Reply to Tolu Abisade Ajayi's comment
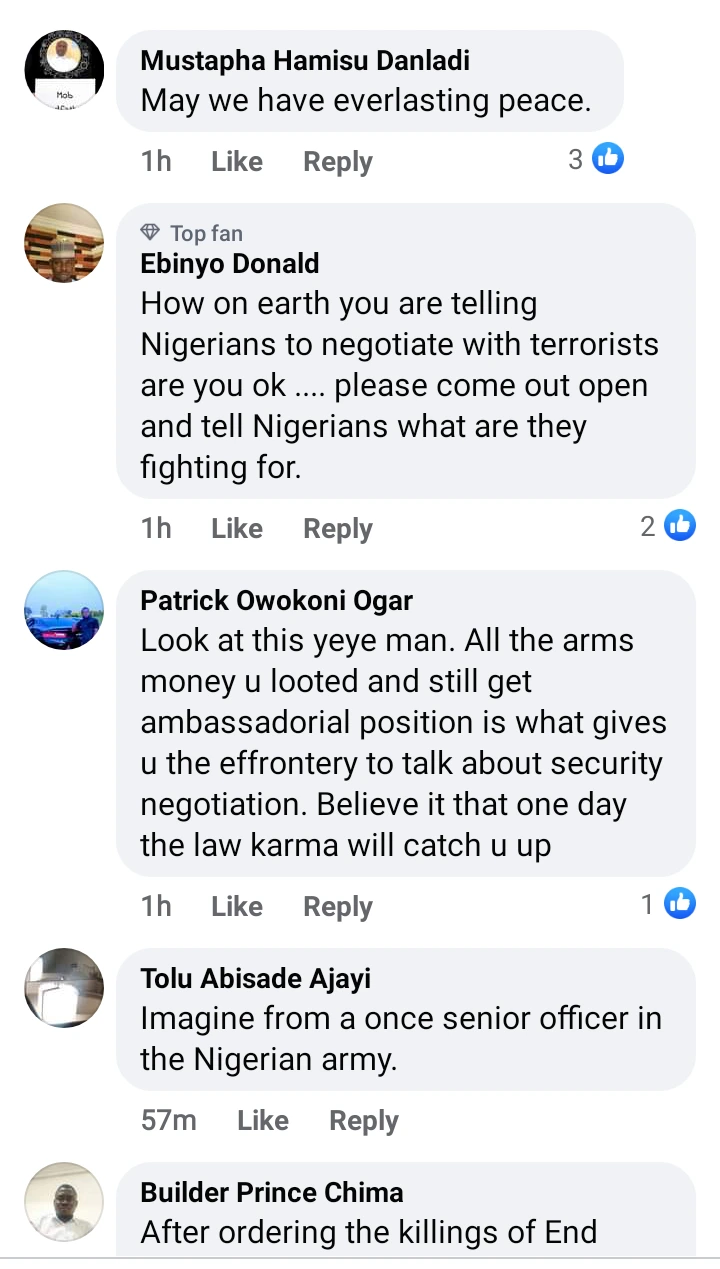Screen dimensions: 720x1269 point(364,1120)
